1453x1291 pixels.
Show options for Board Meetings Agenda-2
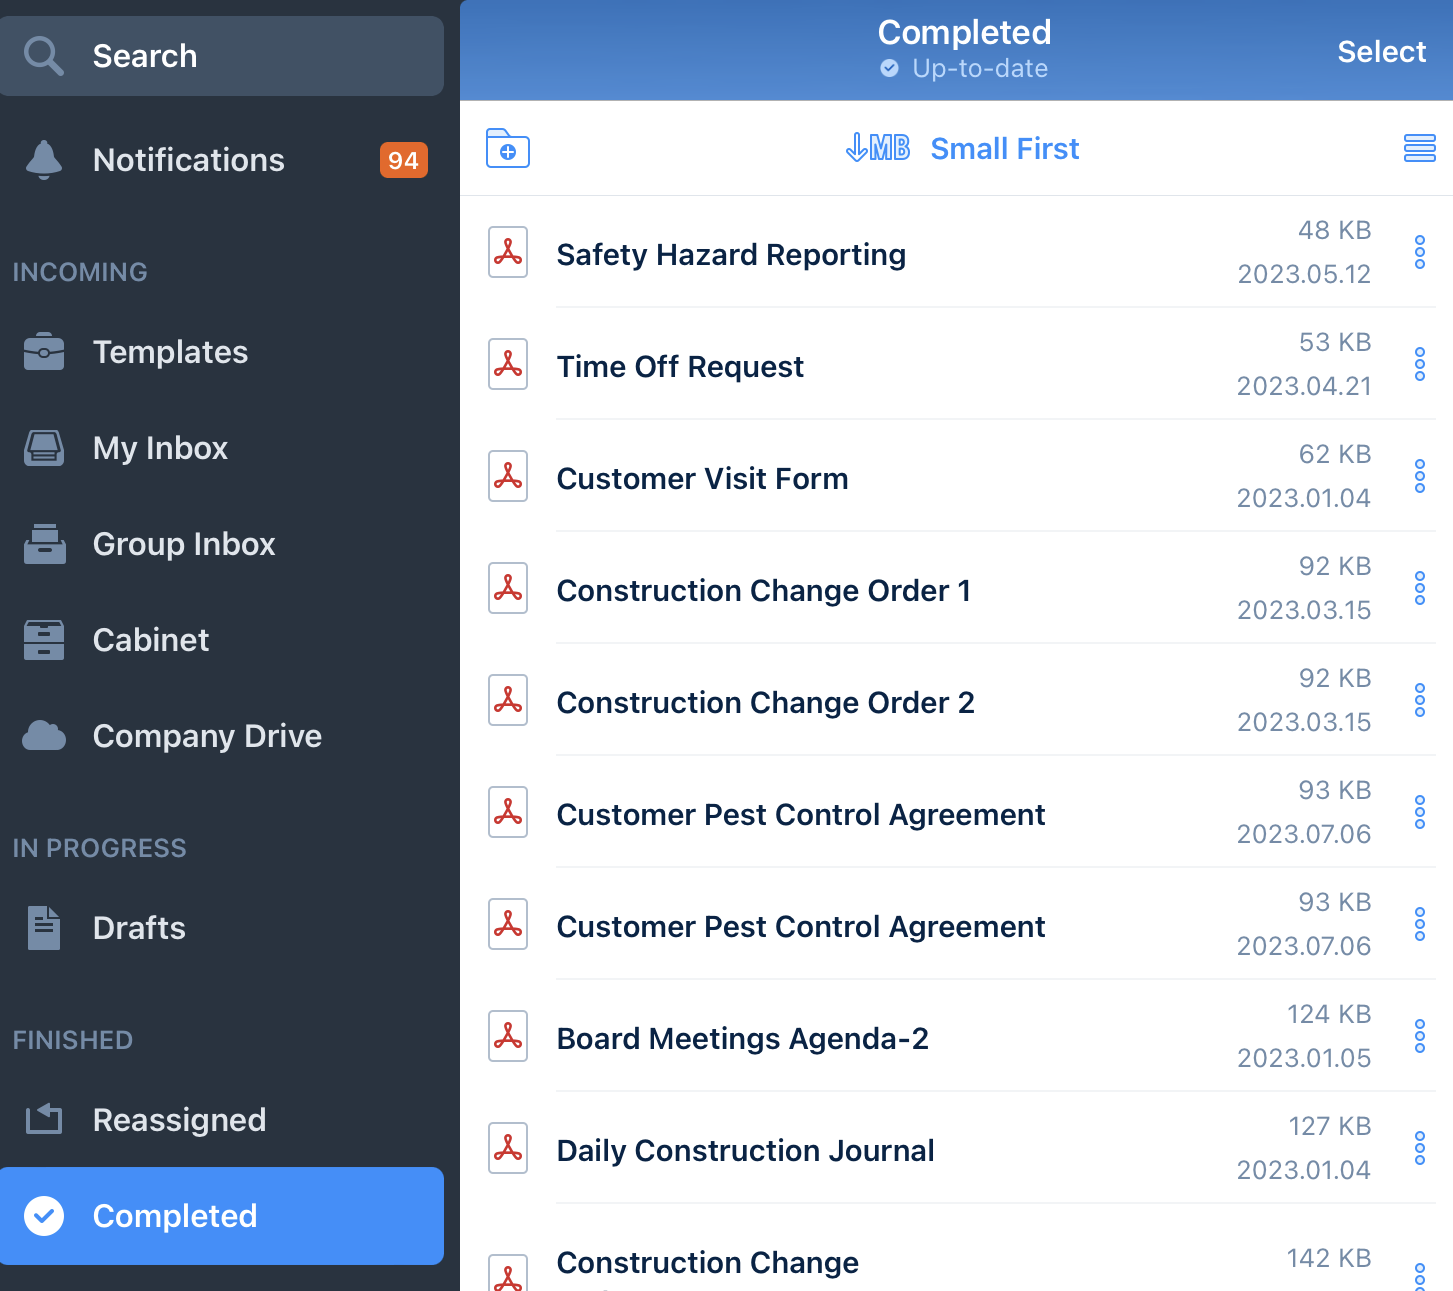[x=1419, y=1036]
